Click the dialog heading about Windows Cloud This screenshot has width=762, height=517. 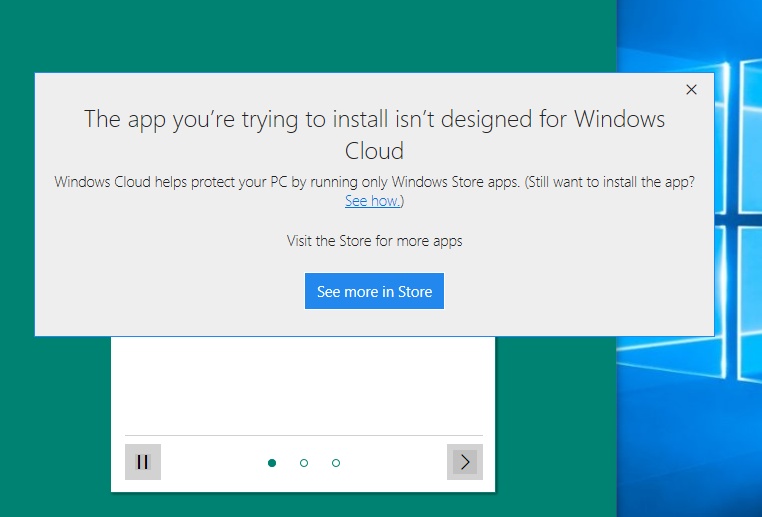point(374,135)
